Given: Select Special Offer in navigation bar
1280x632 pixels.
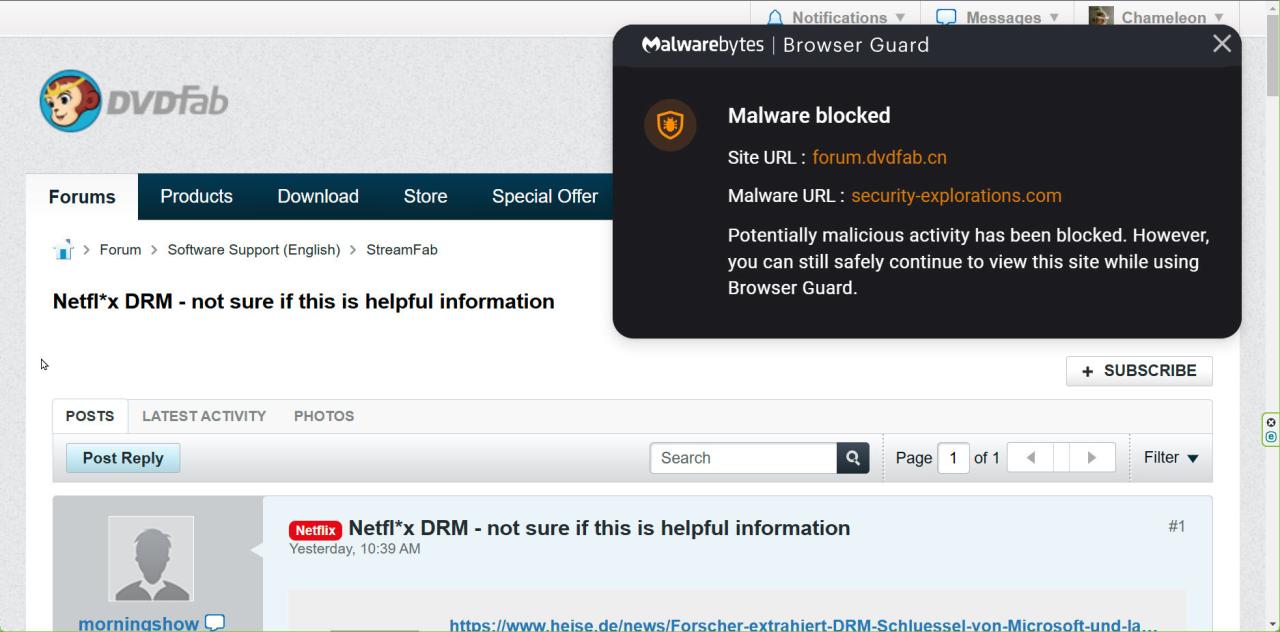Looking at the screenshot, I should (544, 197).
